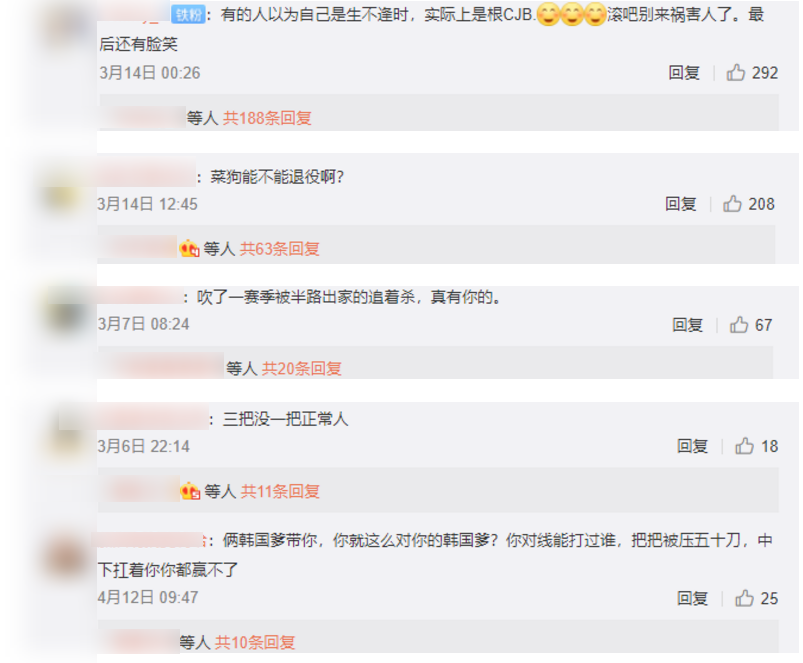
Task: Reply to comment posted 3月14日 12:45
Action: pyautogui.click(x=681, y=204)
